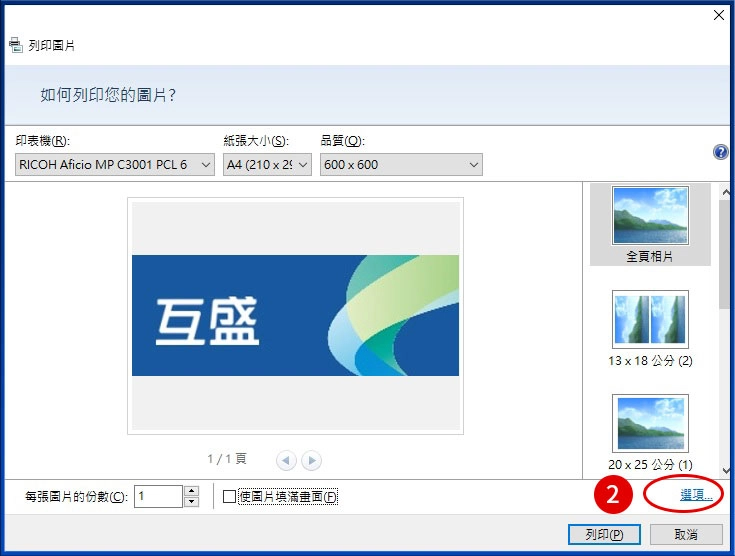
Task: Go to next page arrow under preview
Action: 312,460
